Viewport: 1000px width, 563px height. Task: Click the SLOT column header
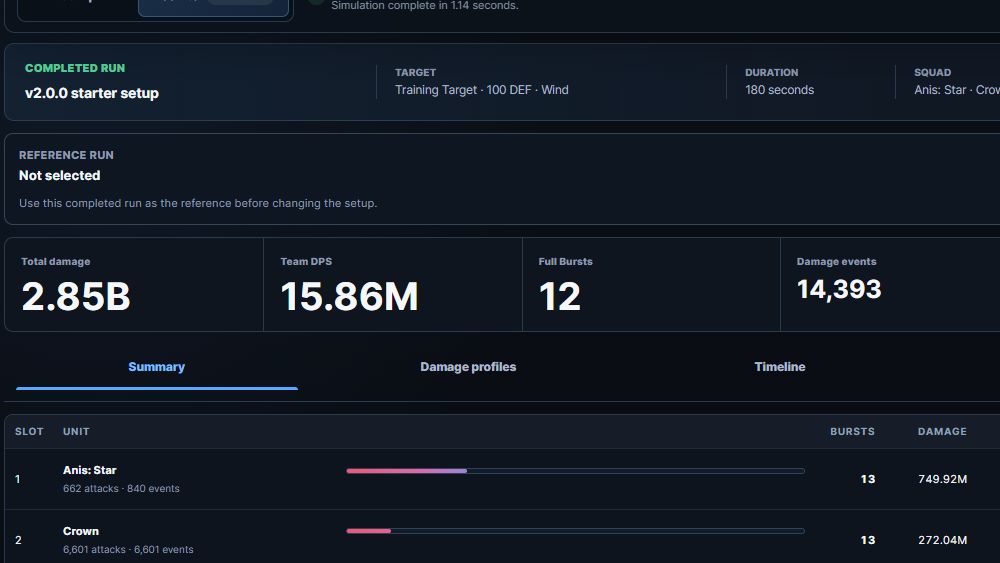point(29,432)
